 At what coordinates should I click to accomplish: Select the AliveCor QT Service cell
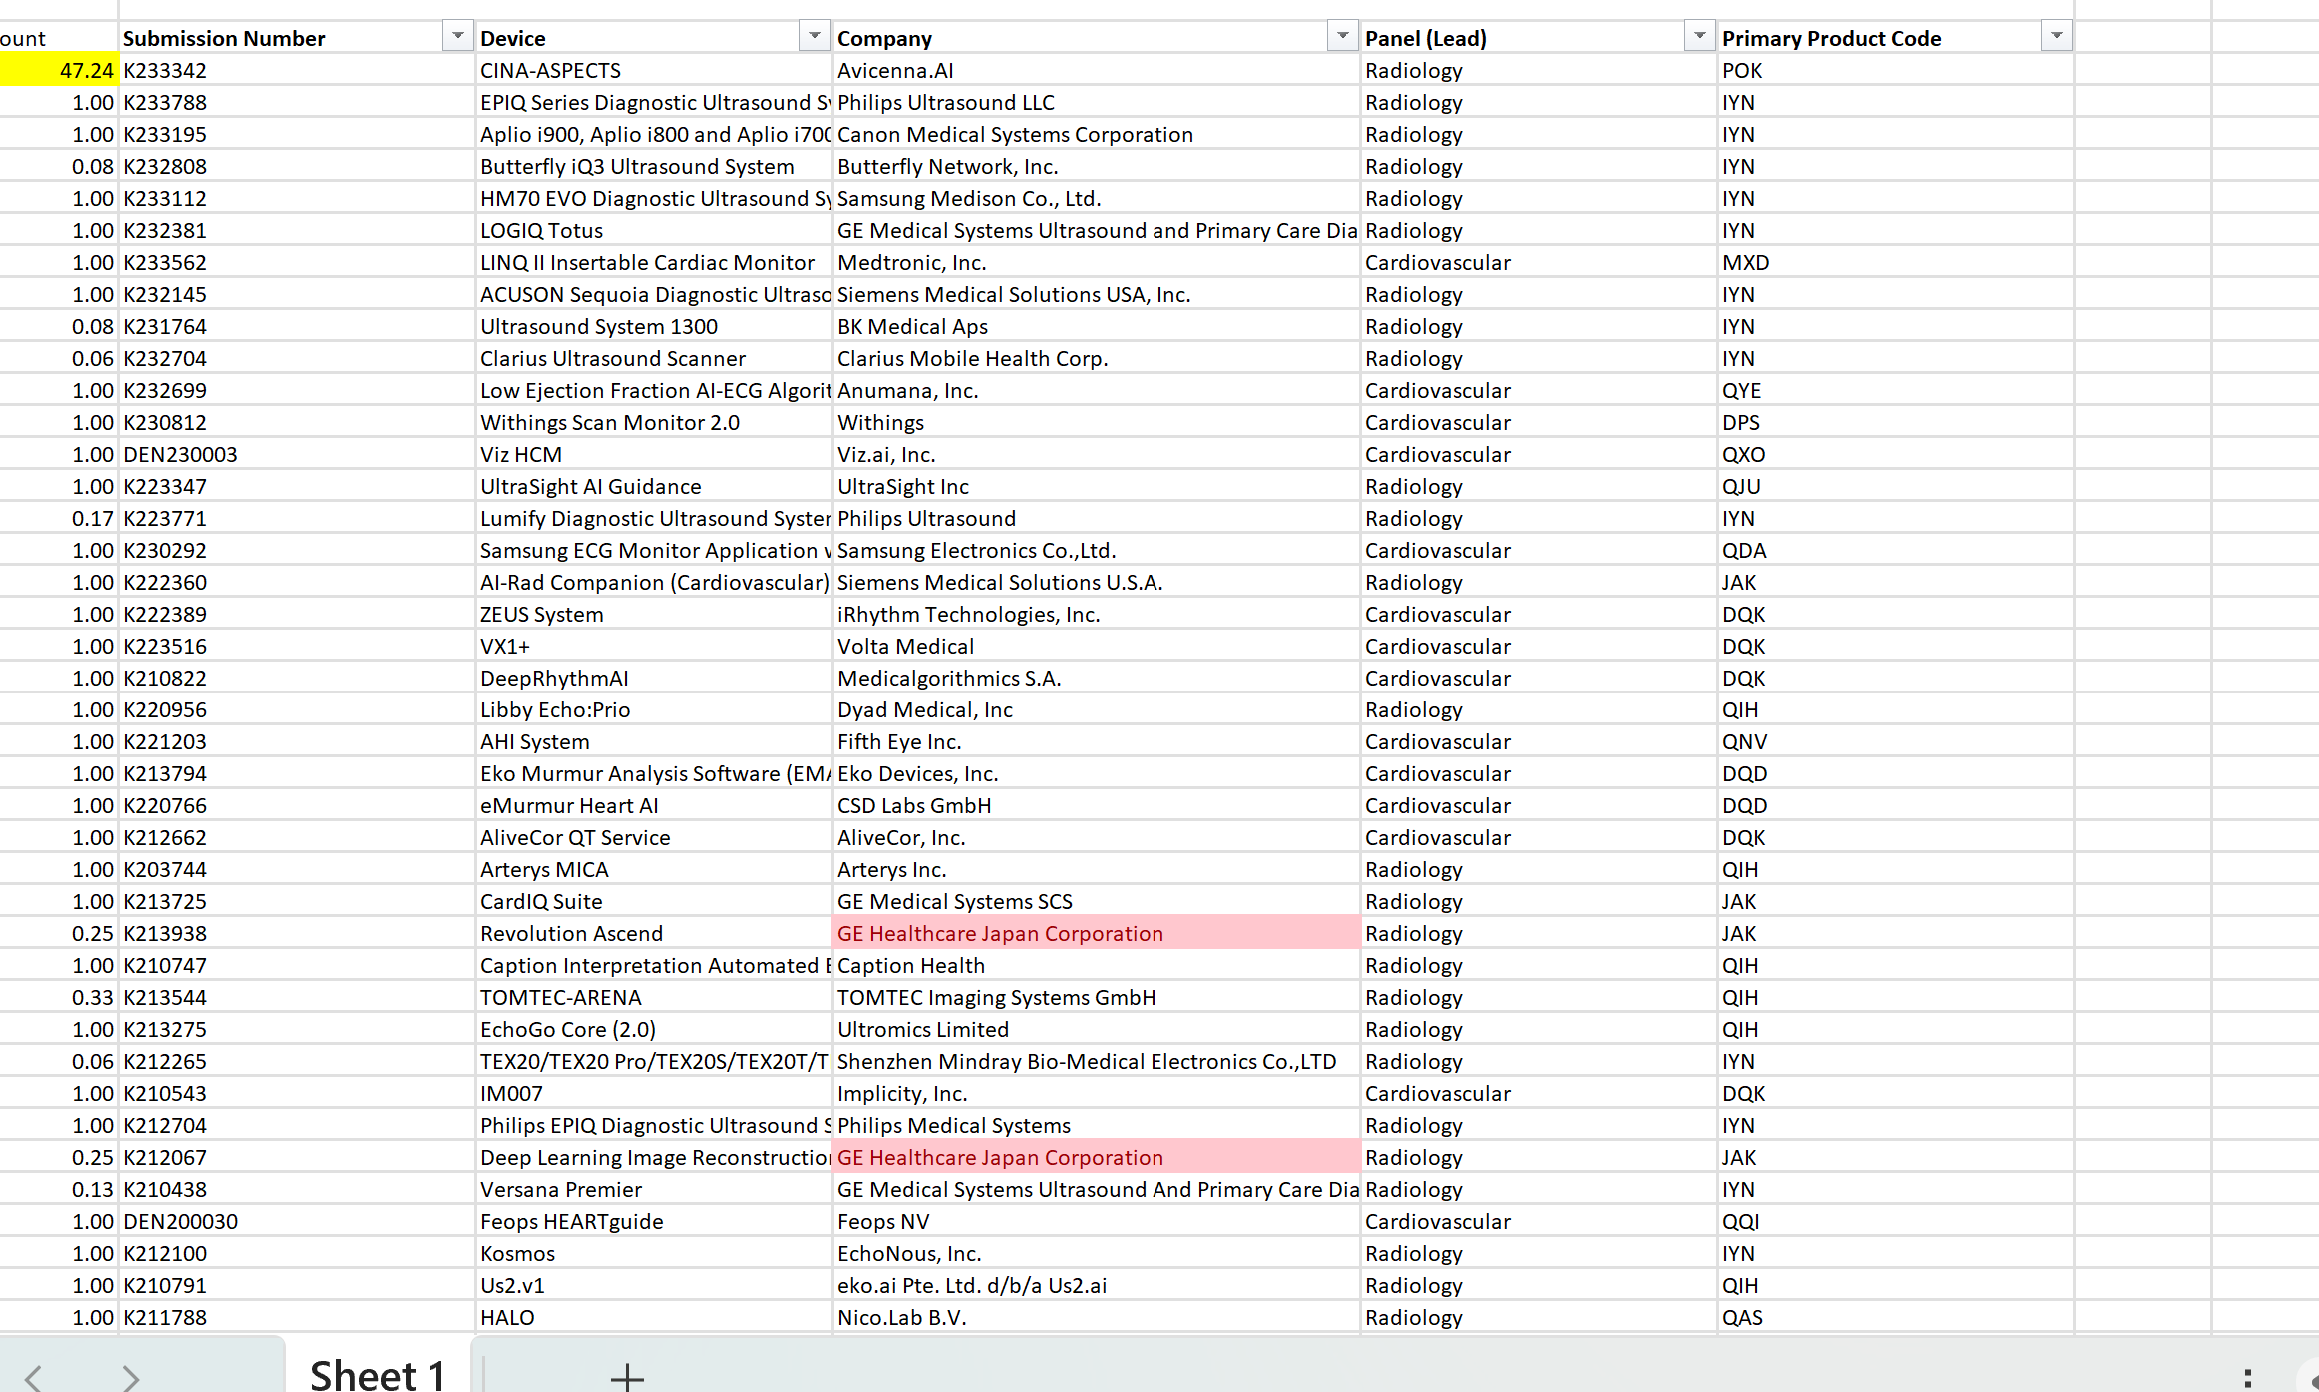click(x=654, y=837)
